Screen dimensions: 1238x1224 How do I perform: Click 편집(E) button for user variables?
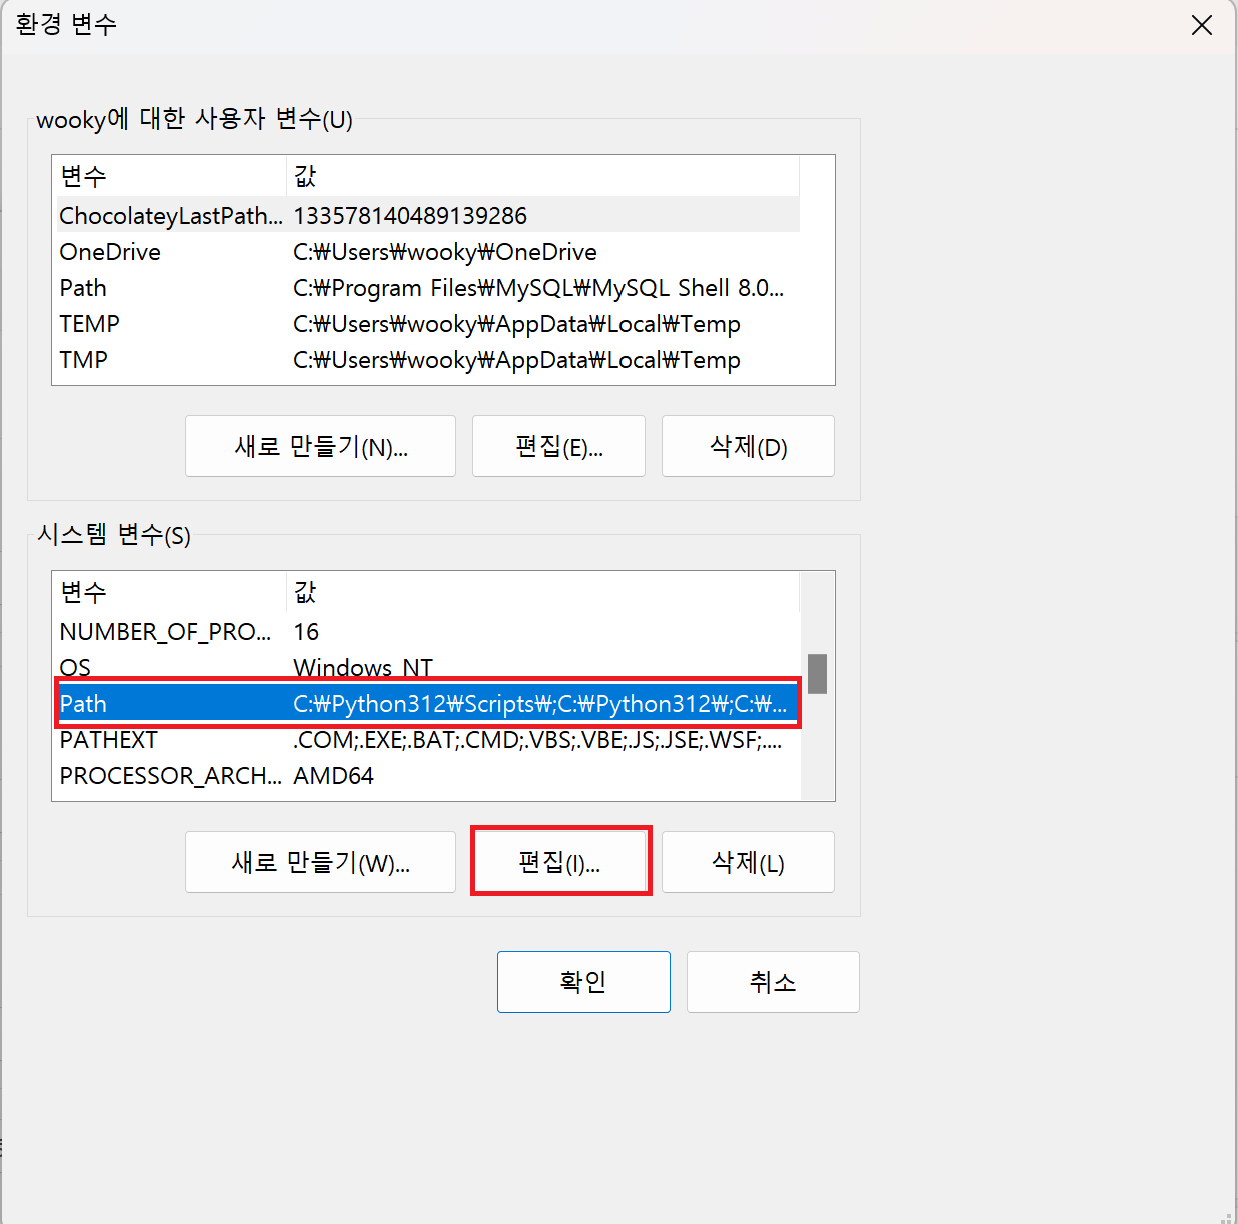559,446
